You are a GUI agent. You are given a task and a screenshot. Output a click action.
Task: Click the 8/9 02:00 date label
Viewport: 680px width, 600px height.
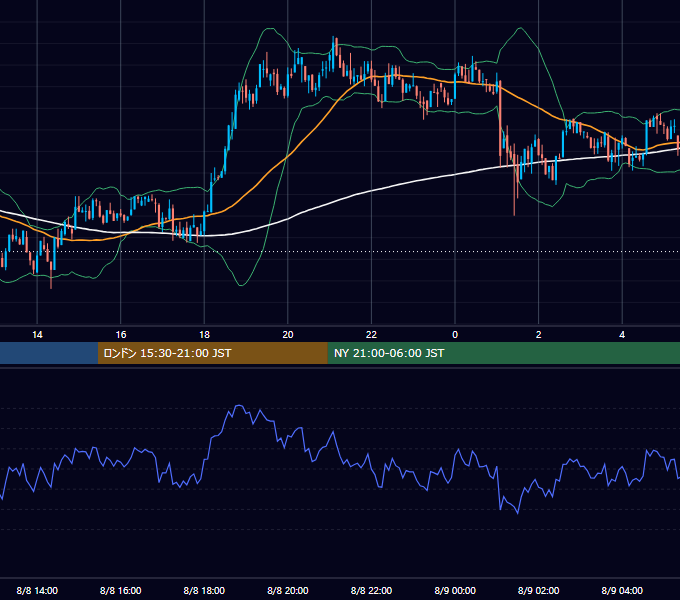pyautogui.click(x=538, y=590)
